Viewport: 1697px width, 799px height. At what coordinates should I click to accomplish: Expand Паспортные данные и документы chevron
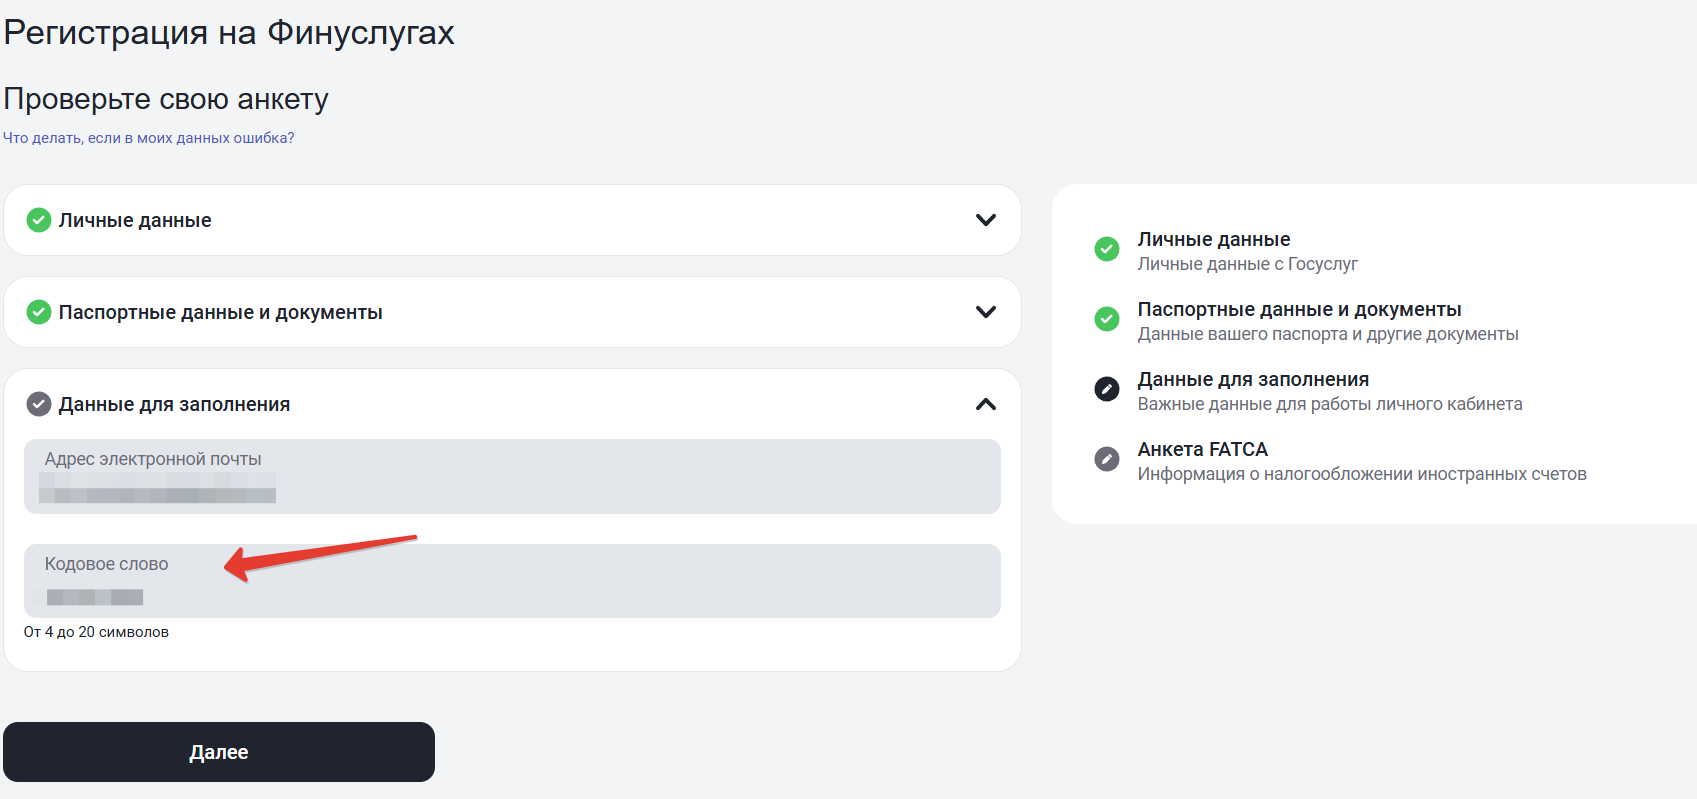click(985, 312)
